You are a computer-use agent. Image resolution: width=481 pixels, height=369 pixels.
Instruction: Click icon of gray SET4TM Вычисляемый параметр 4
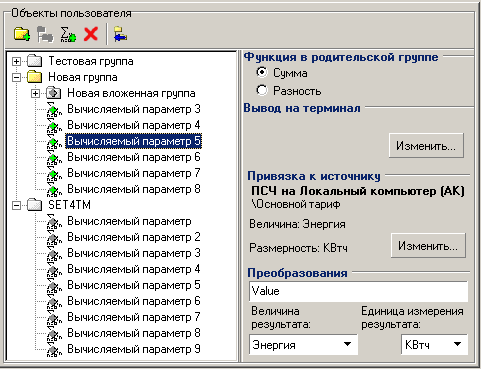[x=54, y=270]
